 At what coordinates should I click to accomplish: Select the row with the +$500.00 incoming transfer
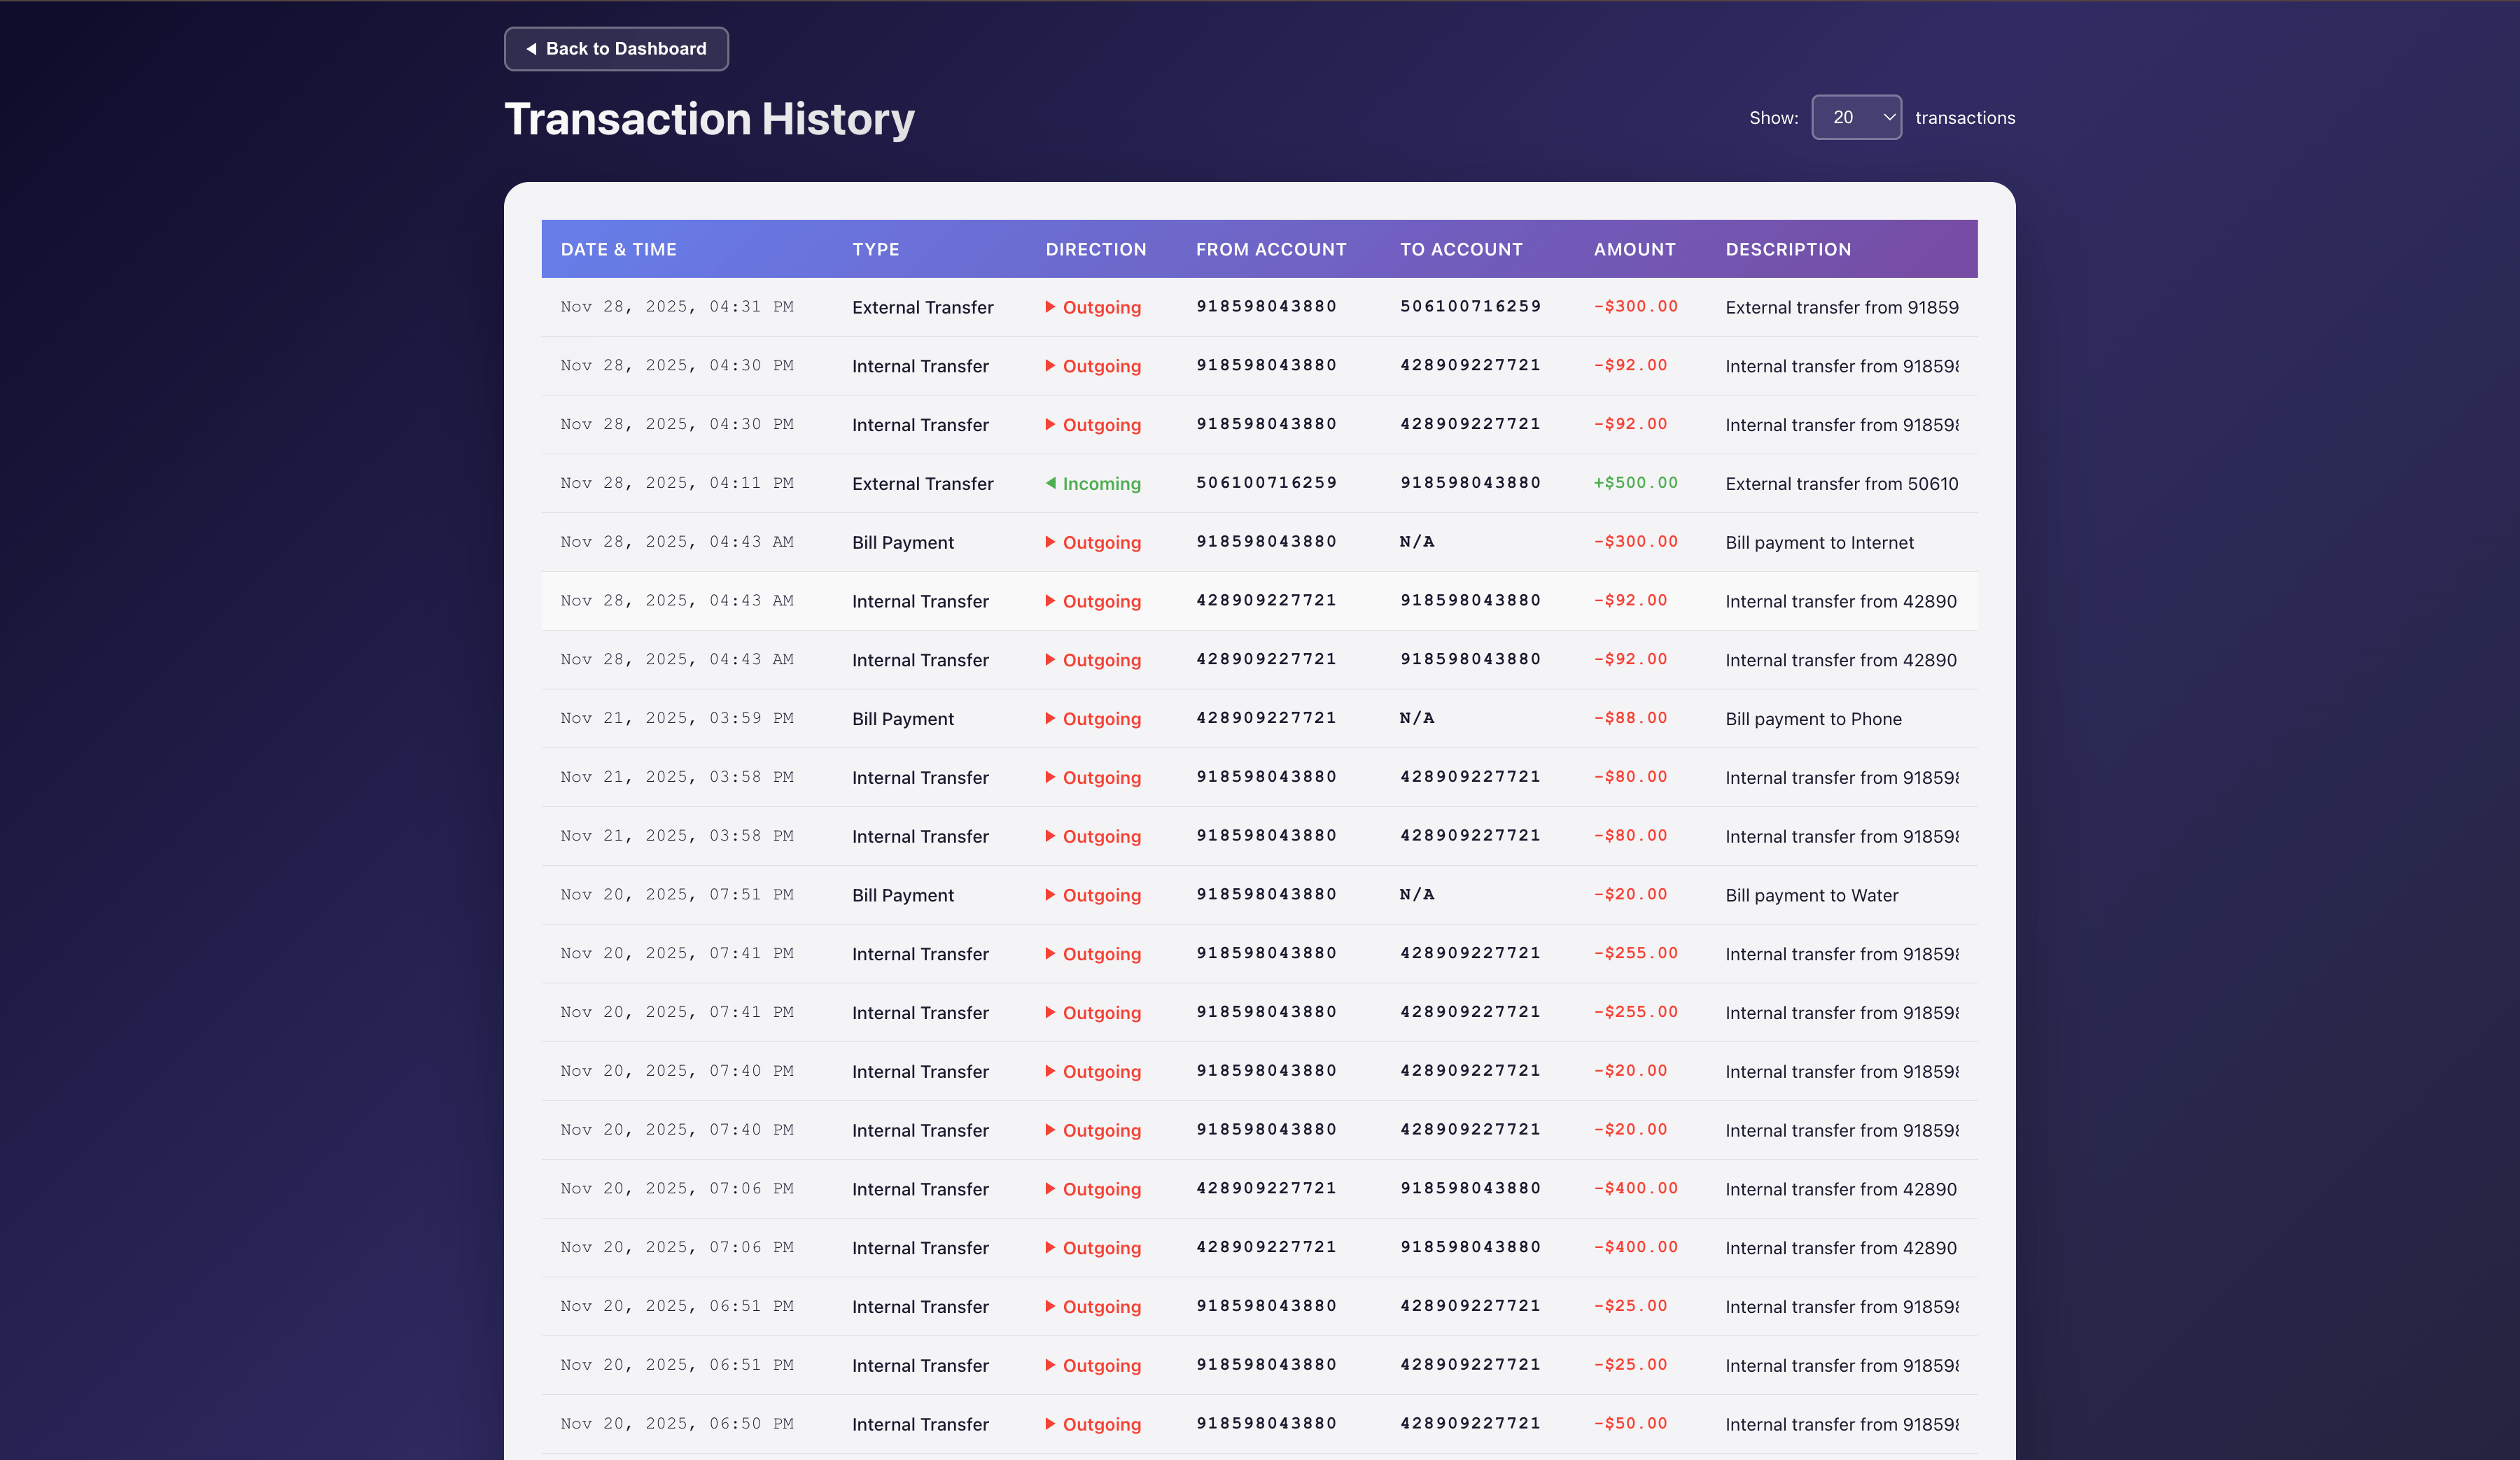pos(1260,483)
